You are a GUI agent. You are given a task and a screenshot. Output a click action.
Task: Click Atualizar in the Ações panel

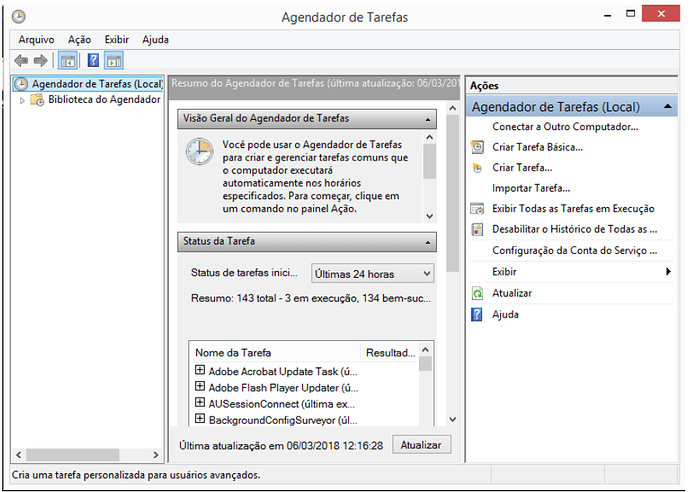tap(512, 293)
